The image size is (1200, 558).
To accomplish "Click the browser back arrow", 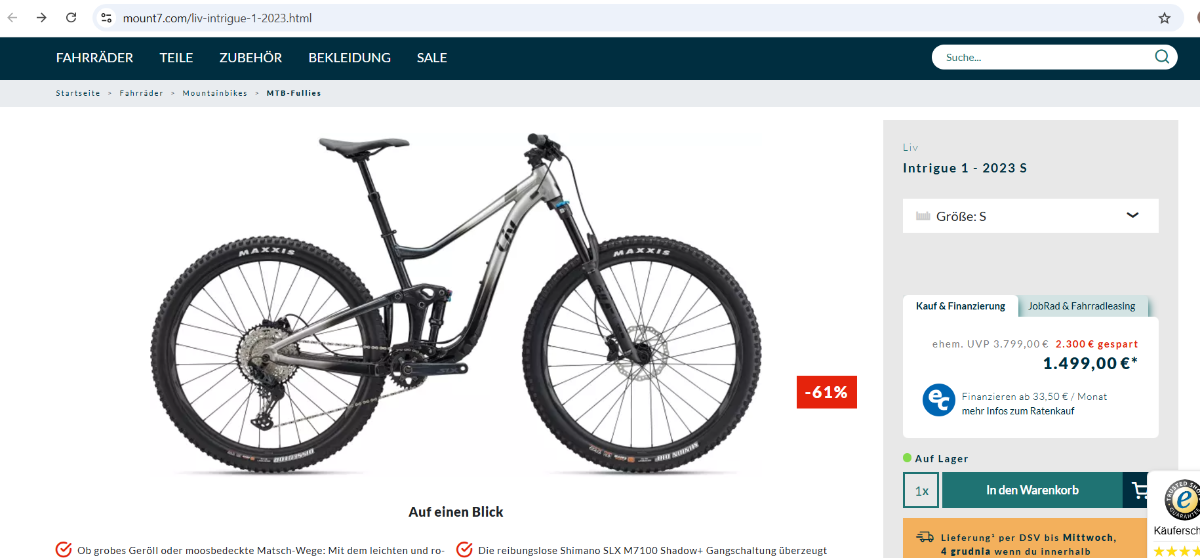I will (x=13, y=18).
